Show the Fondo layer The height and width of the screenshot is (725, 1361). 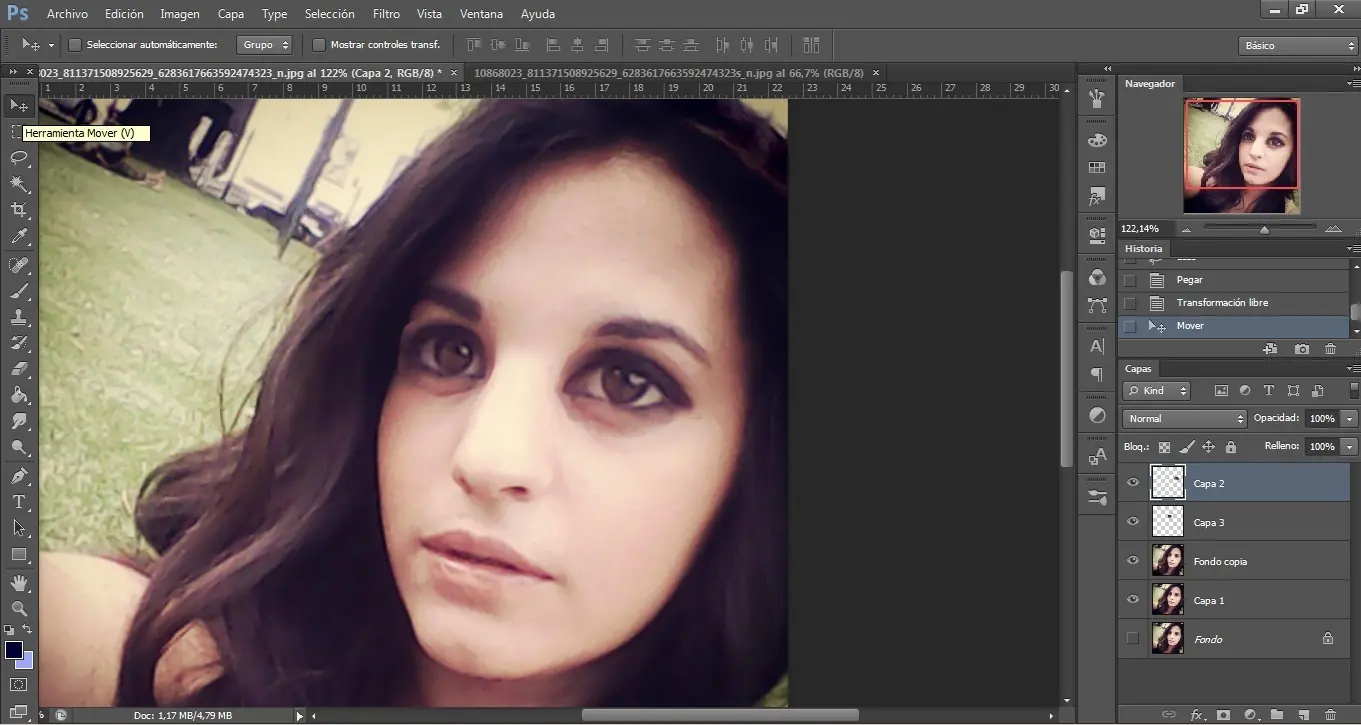coord(1133,639)
